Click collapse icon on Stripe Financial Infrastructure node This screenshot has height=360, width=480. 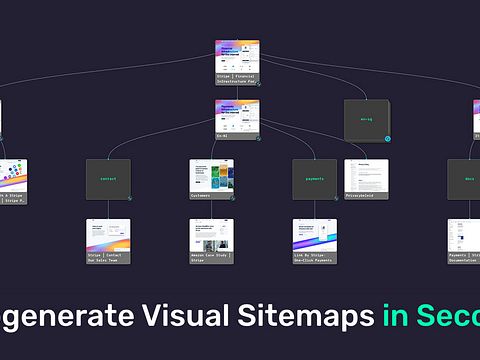click(258, 84)
